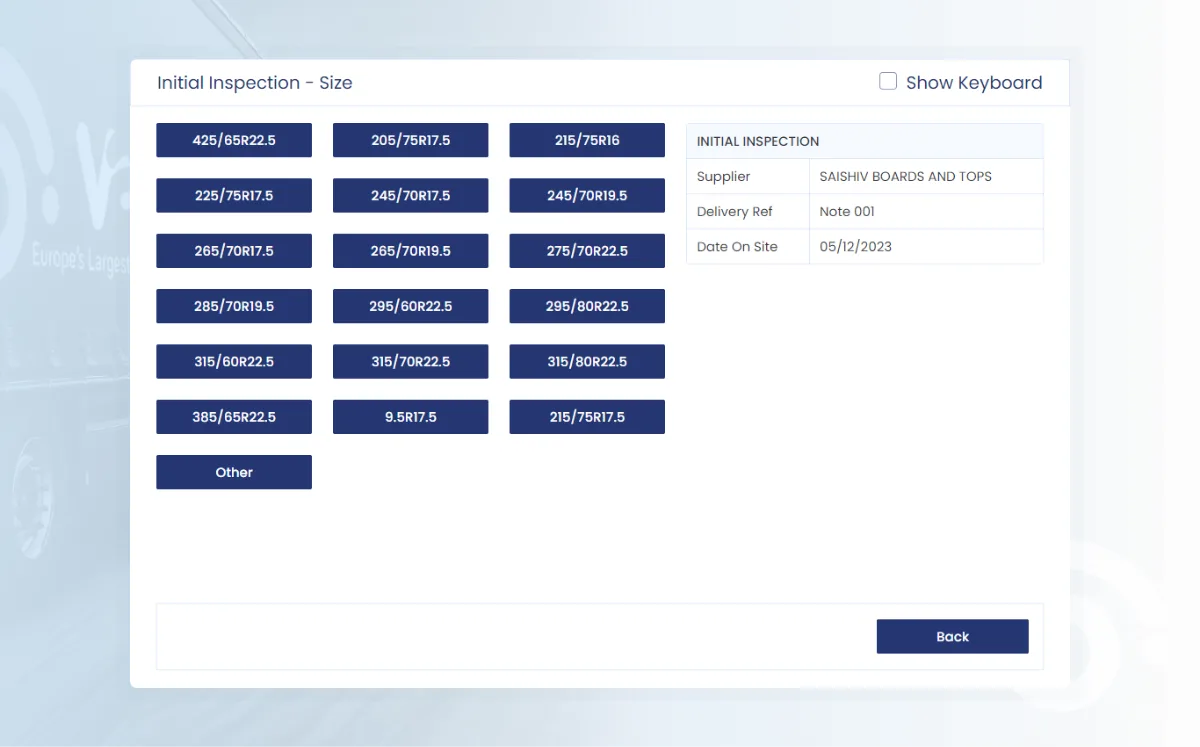Screen dimensions: 1200x747
Task: Select tyre size 425/65R22.5
Action: pos(234,140)
